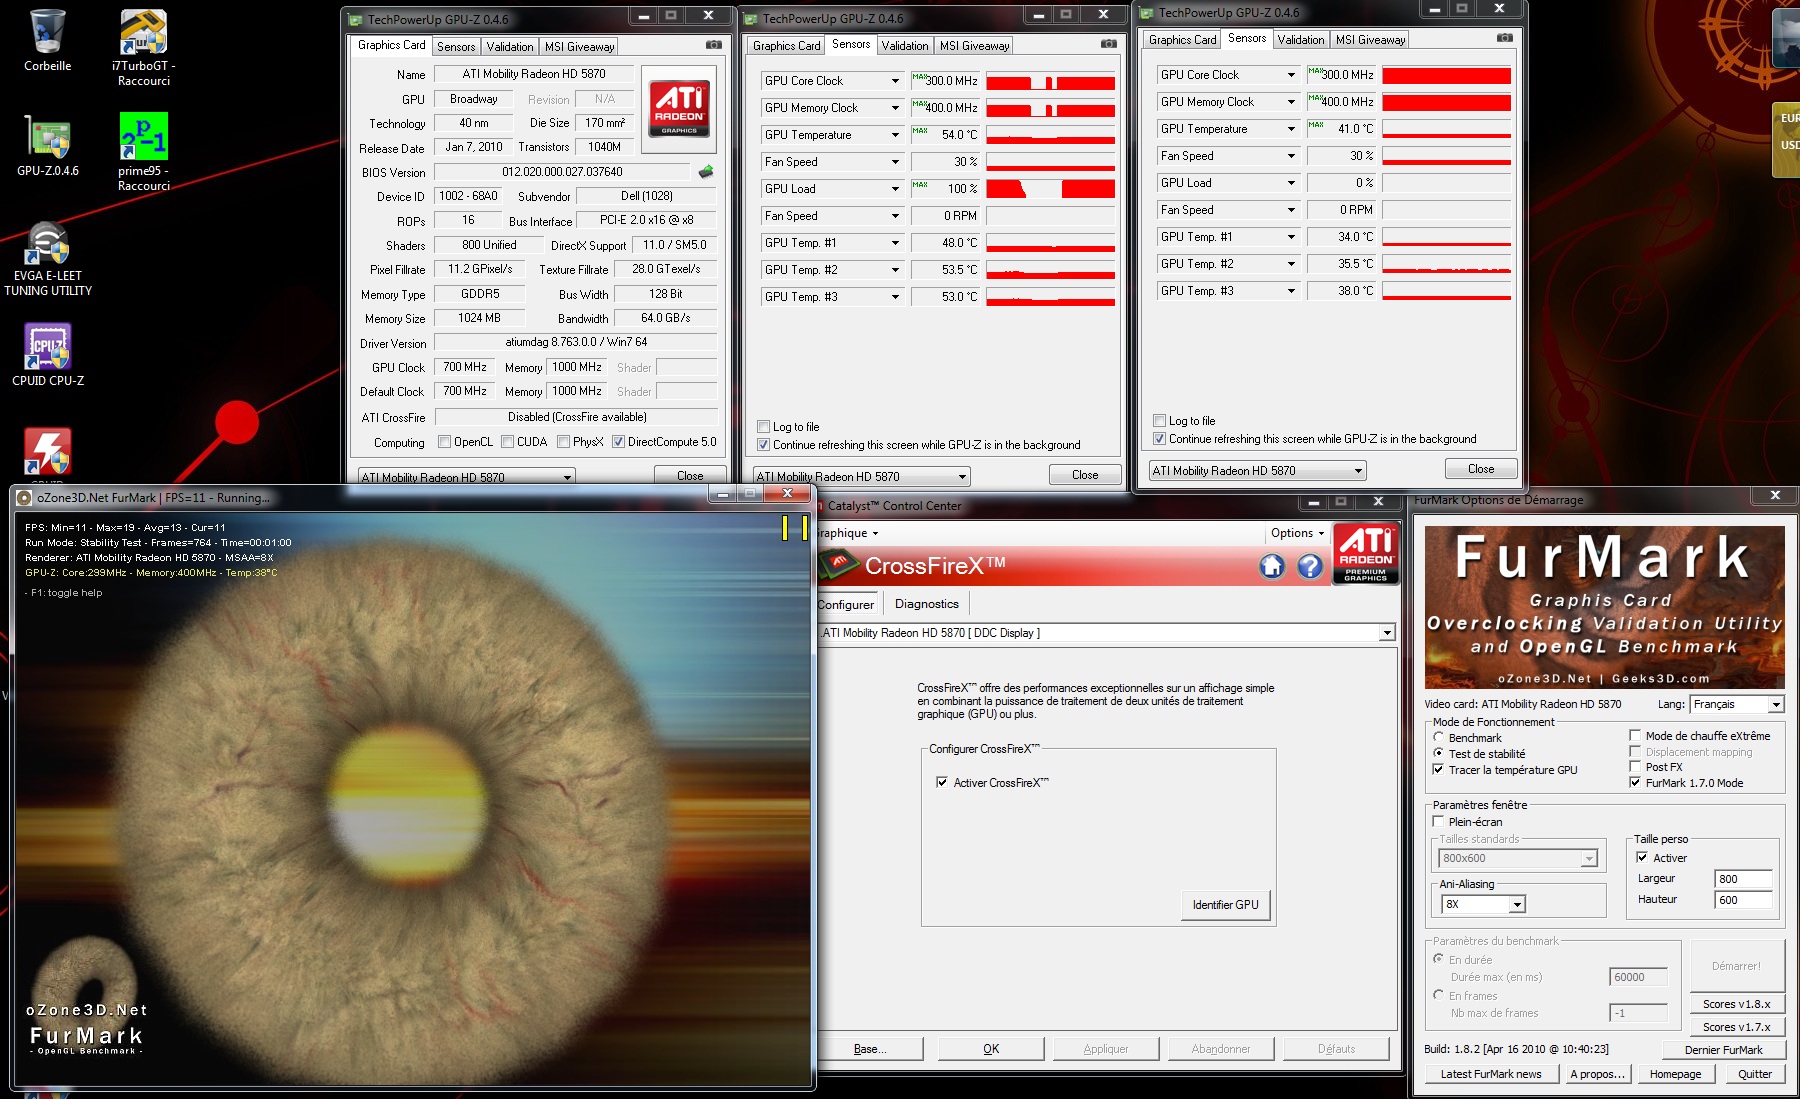
Task: Click GPU Temperature graph in middle GPU-Z
Action: (1050, 135)
